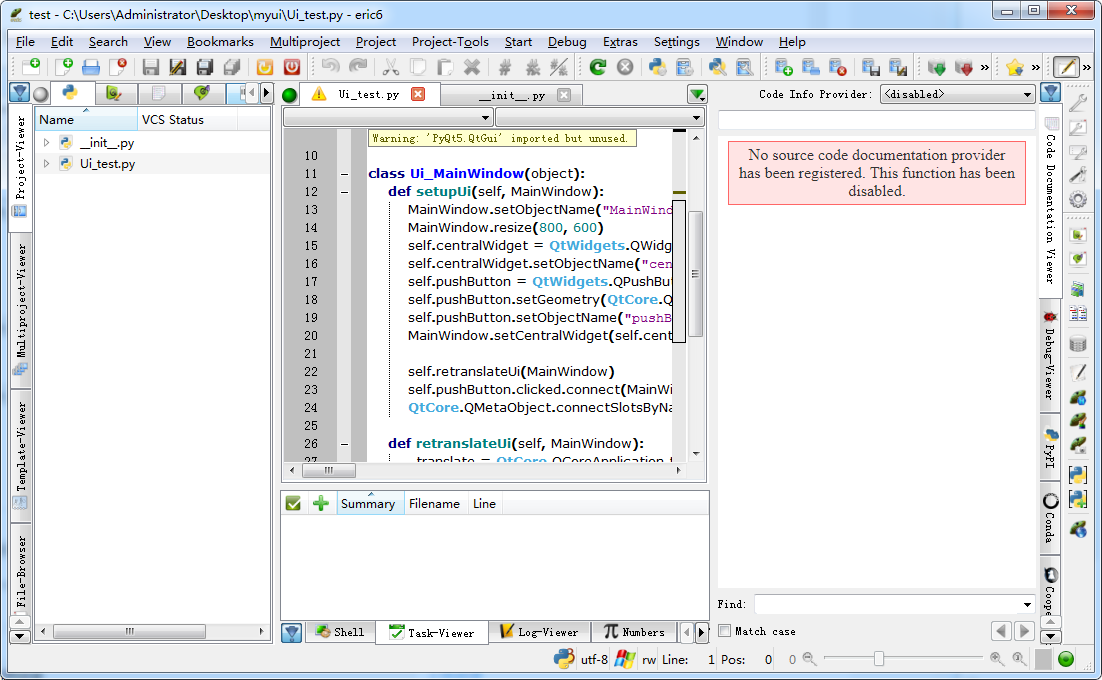
Task: Enable the Match case checkbox
Action: pos(723,631)
